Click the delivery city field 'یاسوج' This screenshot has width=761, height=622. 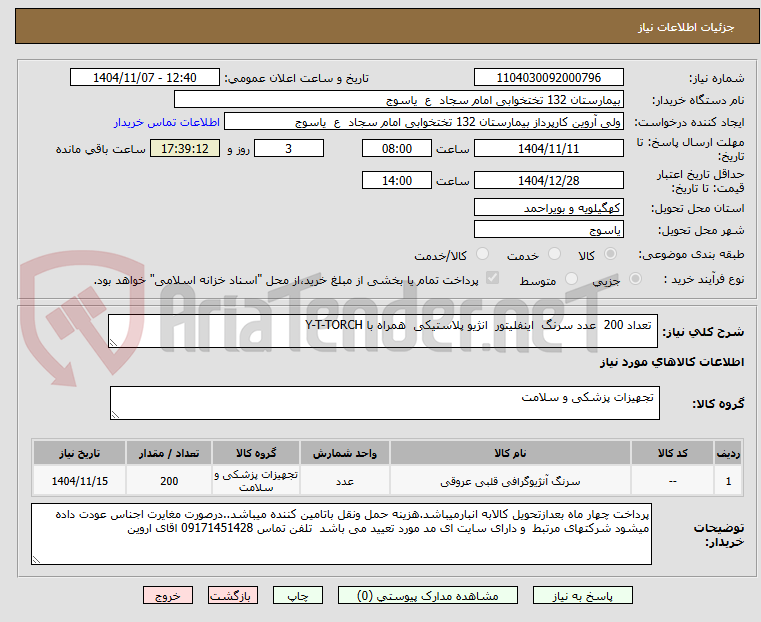pos(548,229)
